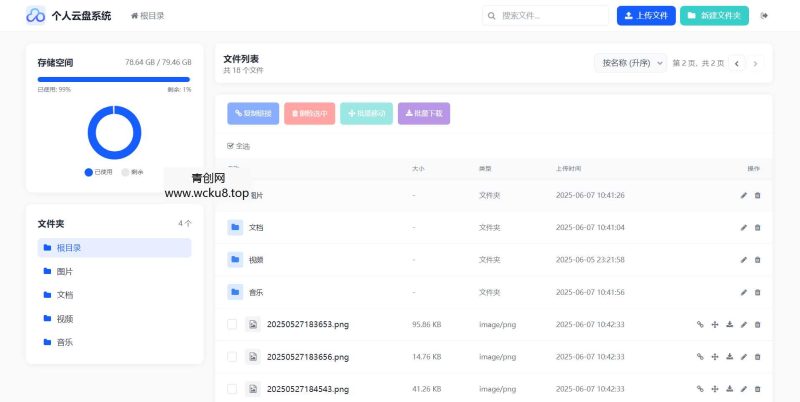800x402 pixels.
Task: Go to previous page of file list
Action: point(737,64)
